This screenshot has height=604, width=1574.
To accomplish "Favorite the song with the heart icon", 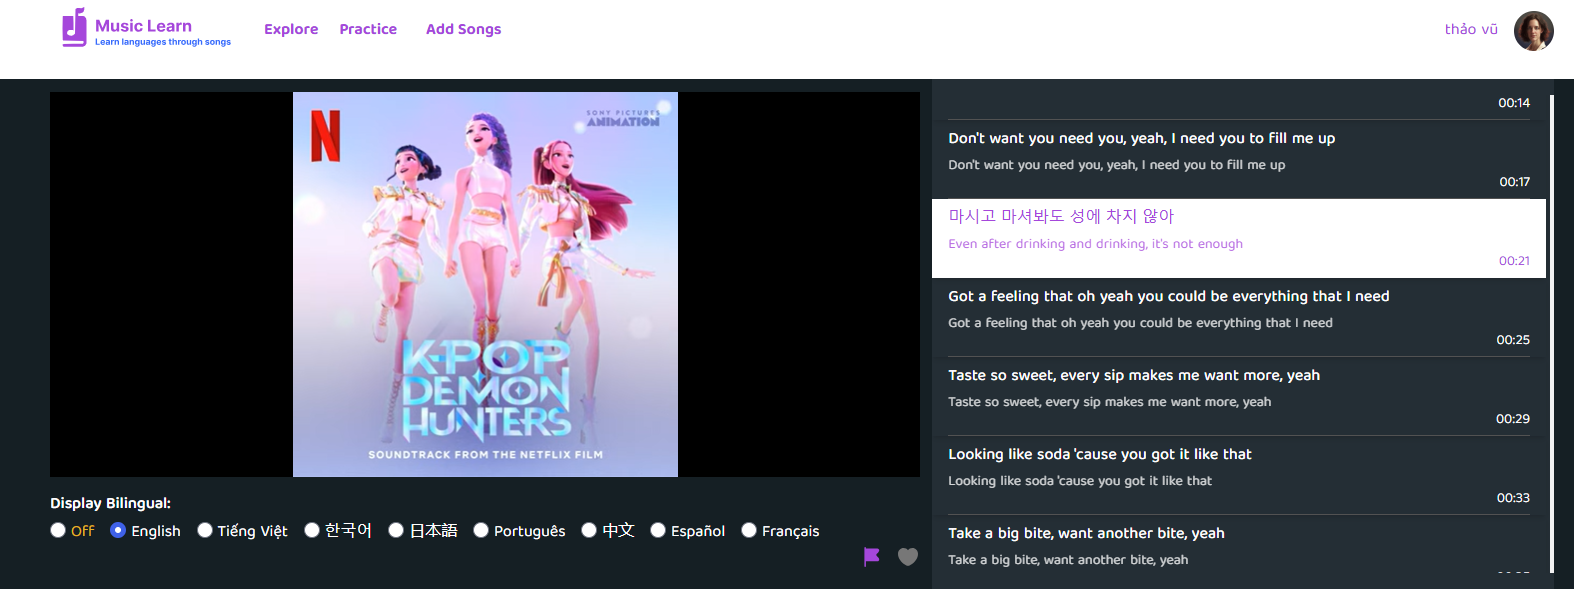I will point(908,557).
